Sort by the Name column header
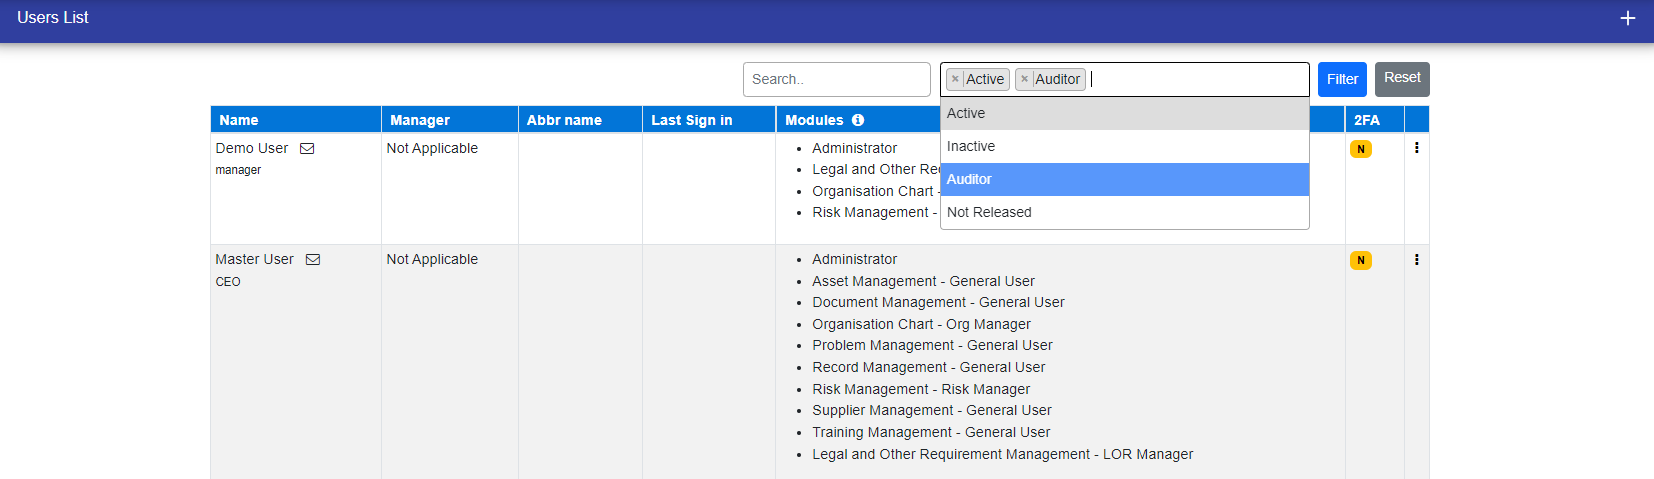 click(x=239, y=120)
